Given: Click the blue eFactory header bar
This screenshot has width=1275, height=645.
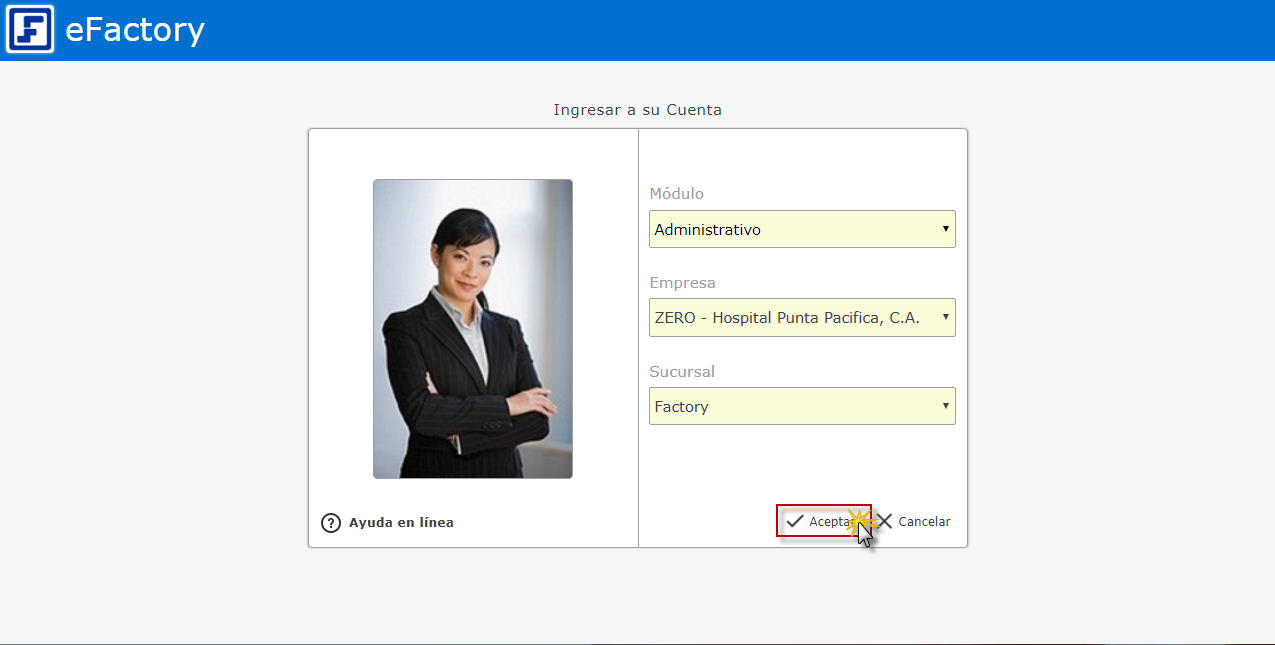Looking at the screenshot, I should click(700, 30).
